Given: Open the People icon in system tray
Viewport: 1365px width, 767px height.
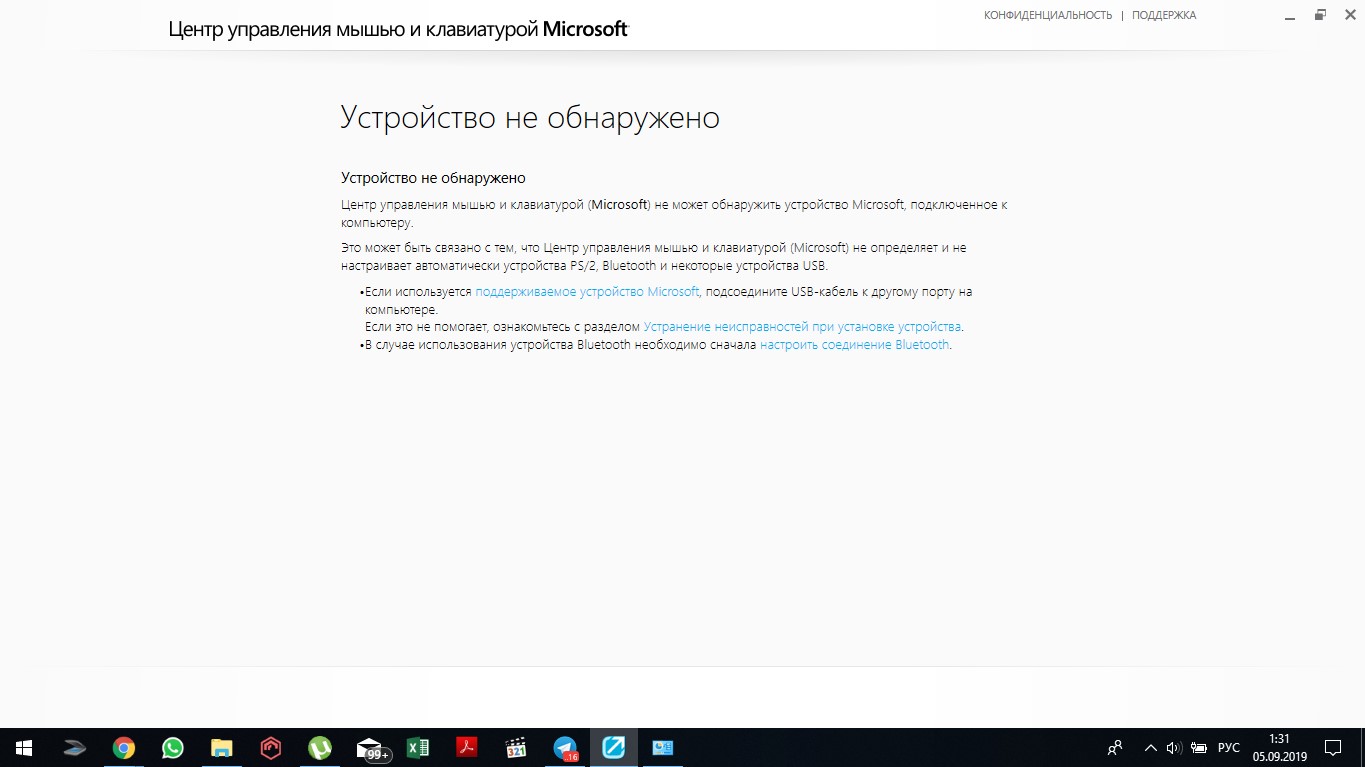Looking at the screenshot, I should [1116, 748].
